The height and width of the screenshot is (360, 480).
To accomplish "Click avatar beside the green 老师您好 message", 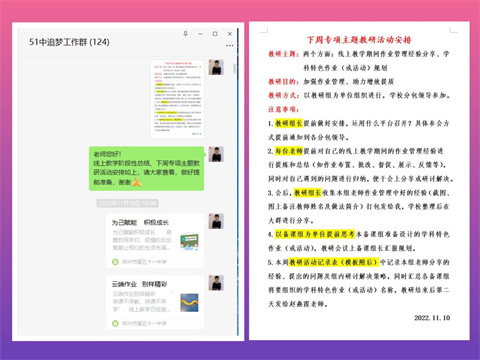I will [x=216, y=154].
